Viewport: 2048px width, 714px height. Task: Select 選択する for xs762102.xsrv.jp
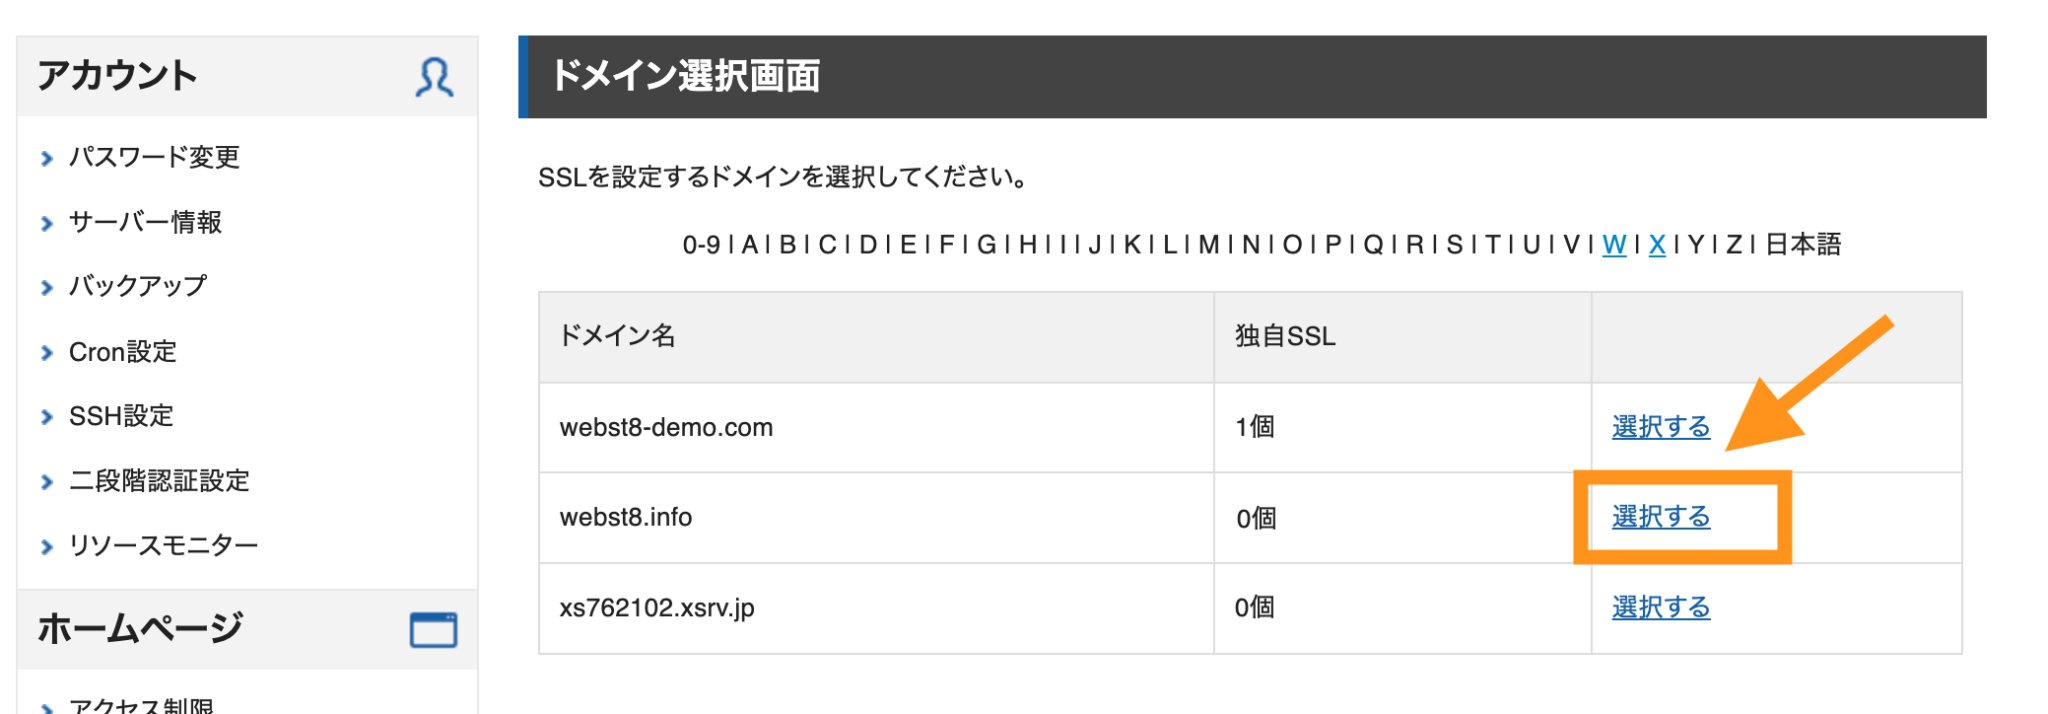[x=1660, y=607]
